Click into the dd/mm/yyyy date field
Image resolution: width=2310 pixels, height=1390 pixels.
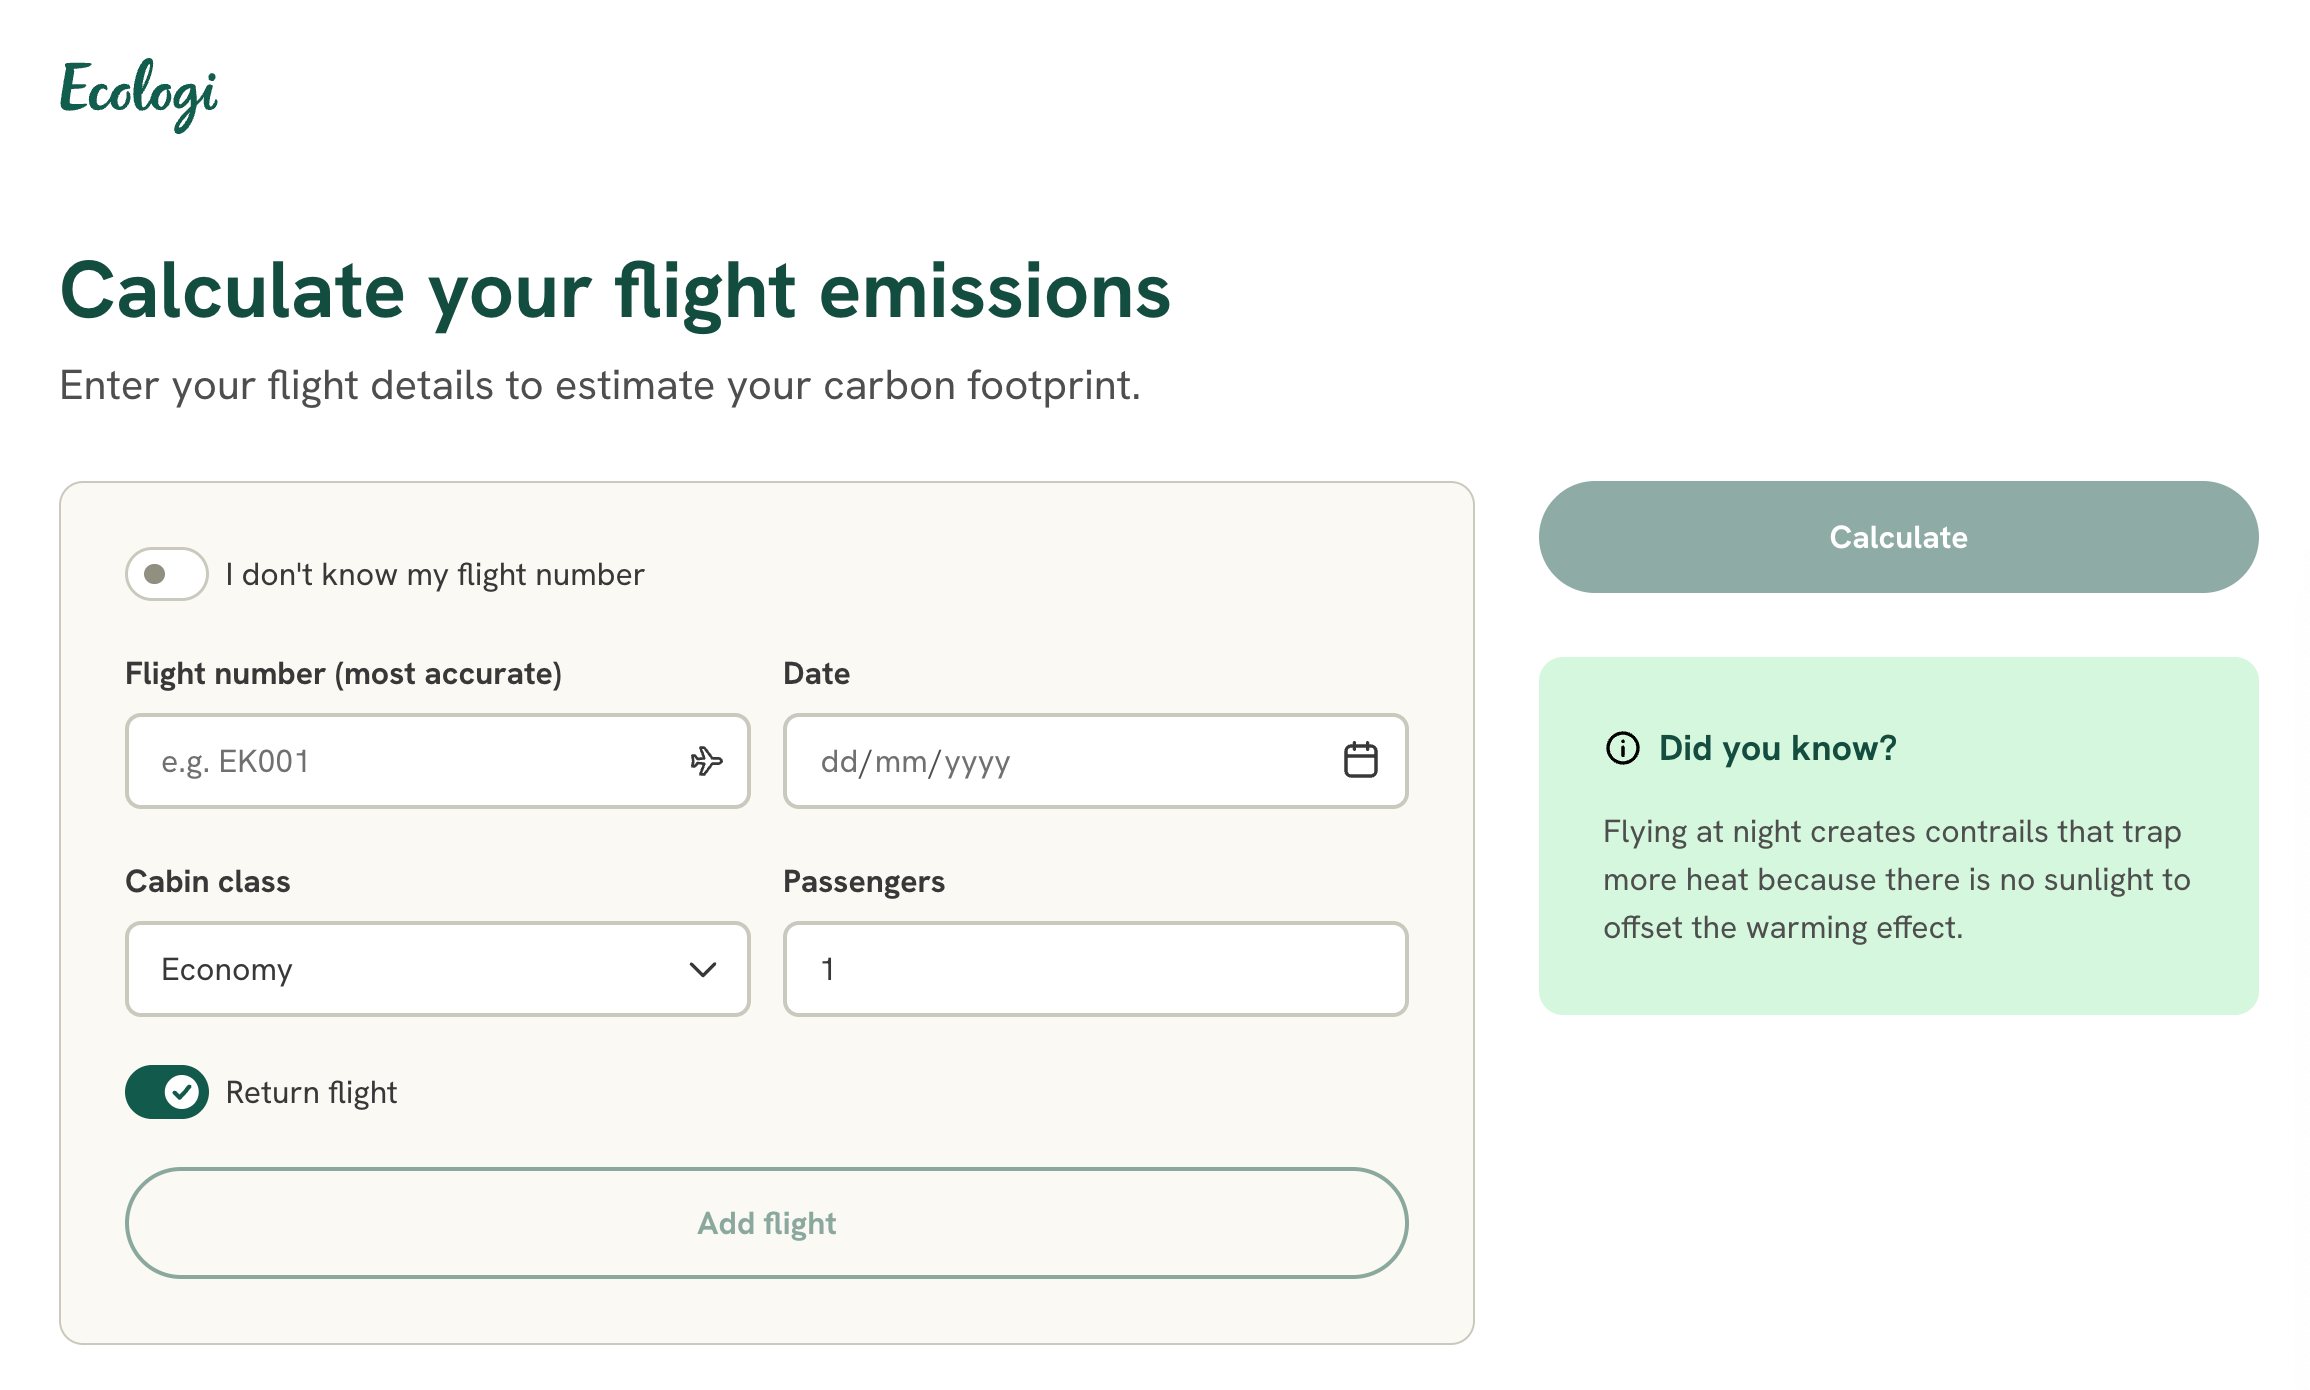pos(1060,761)
